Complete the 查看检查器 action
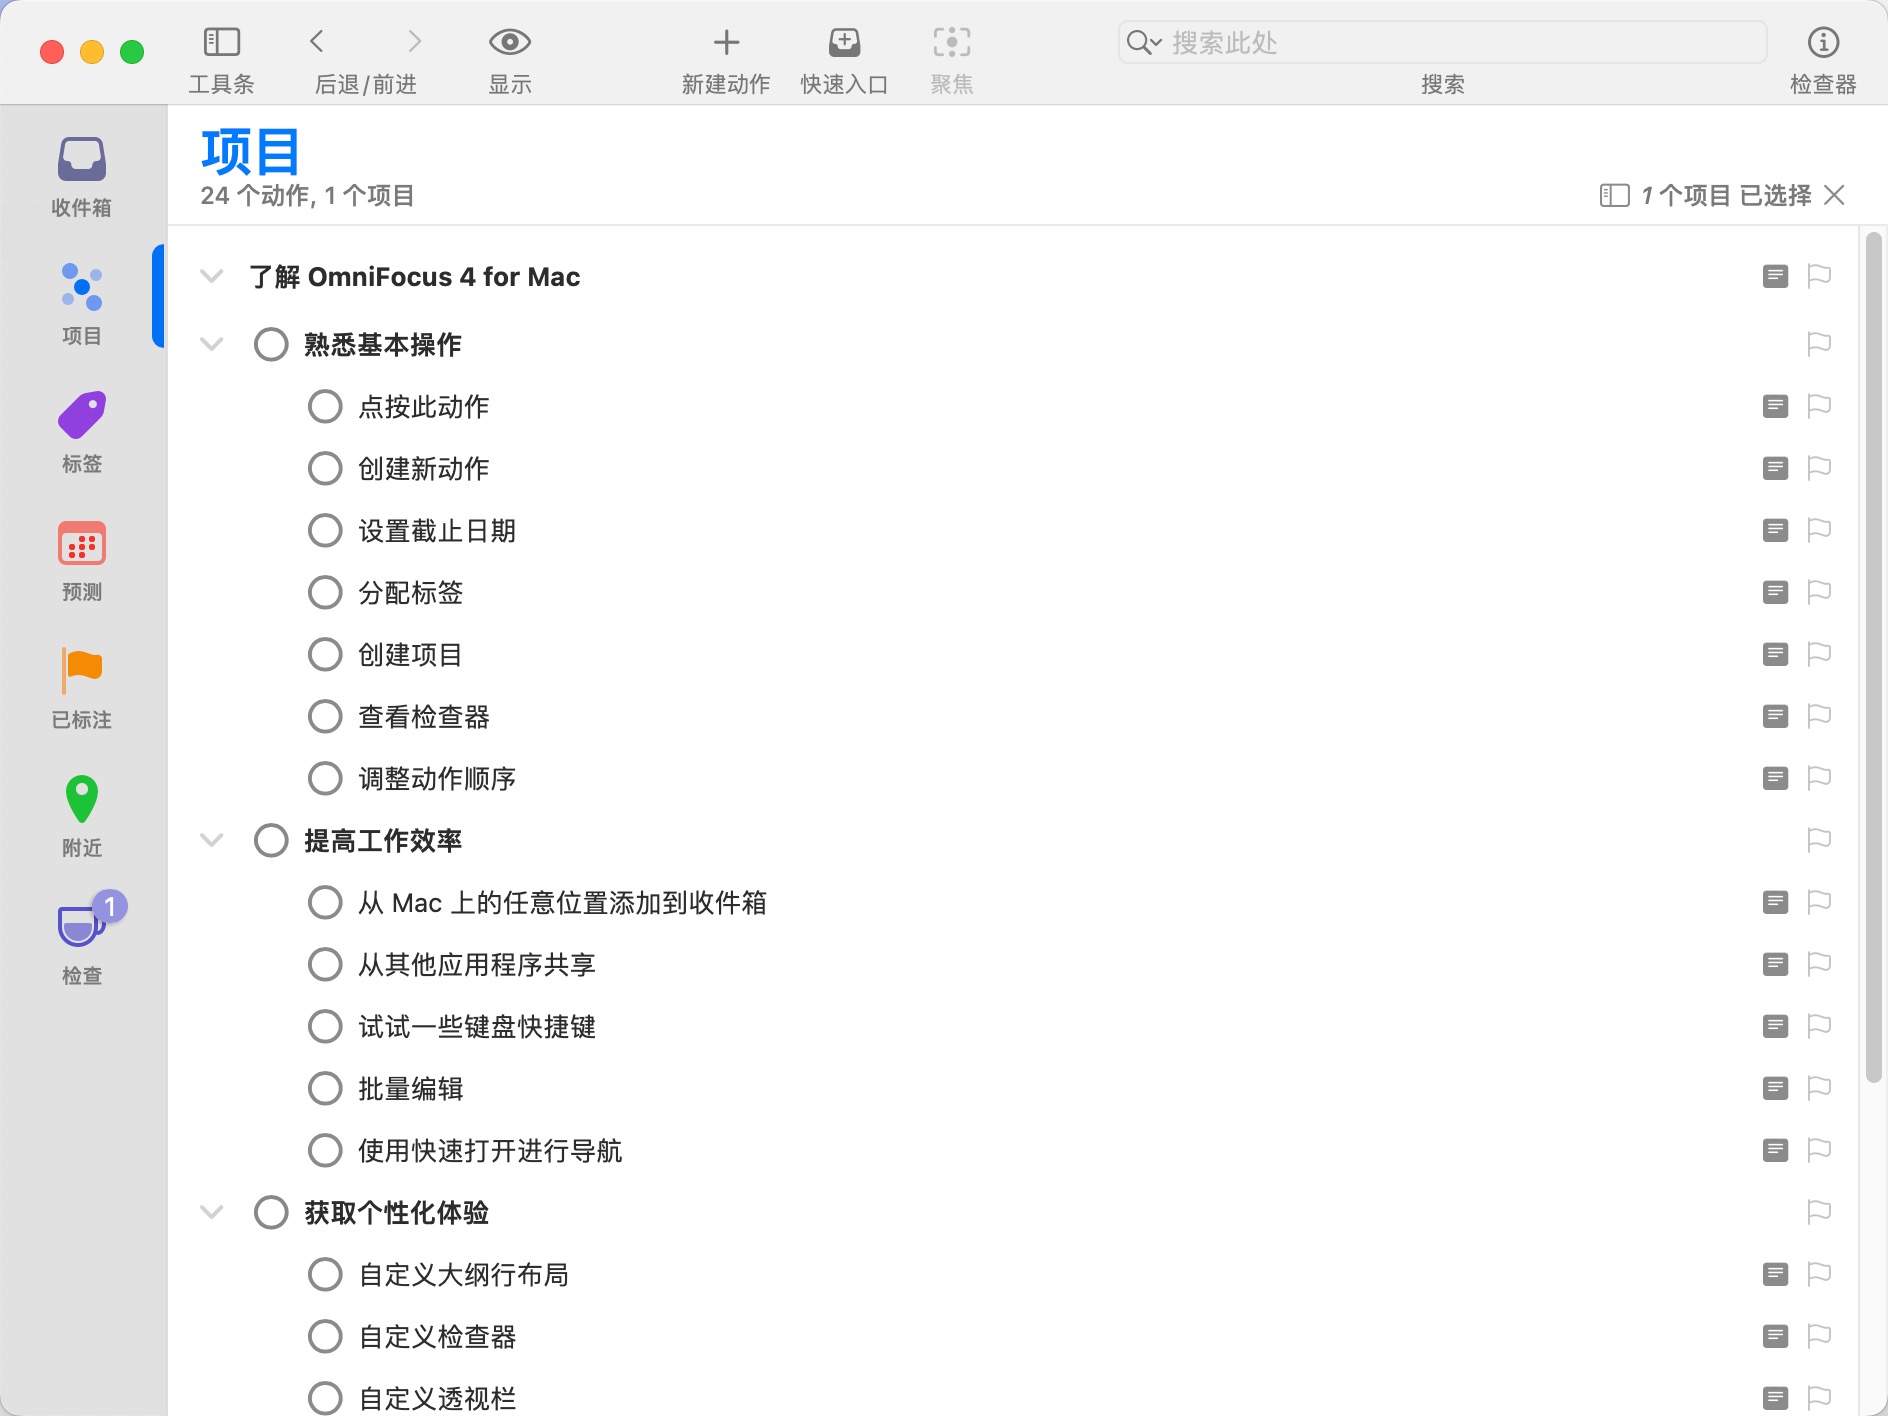 325,716
